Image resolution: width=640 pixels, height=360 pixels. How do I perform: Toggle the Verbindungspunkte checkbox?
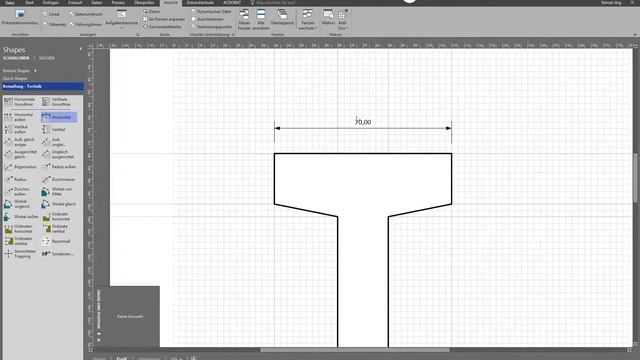coord(194,27)
